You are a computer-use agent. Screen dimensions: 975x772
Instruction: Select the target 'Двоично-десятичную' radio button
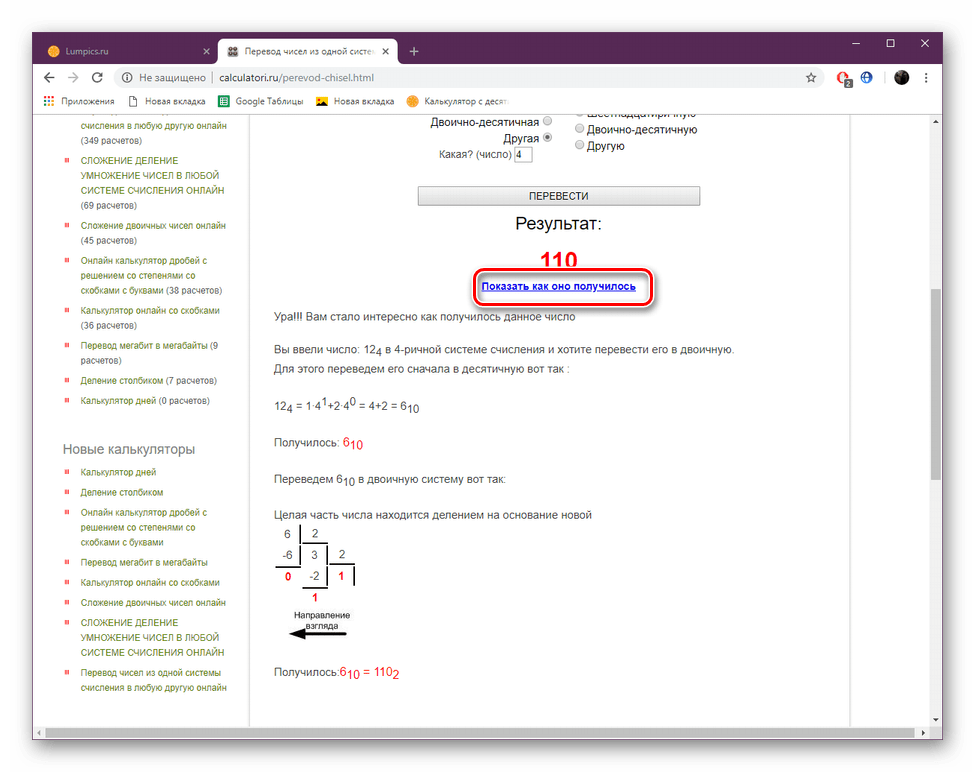click(580, 129)
